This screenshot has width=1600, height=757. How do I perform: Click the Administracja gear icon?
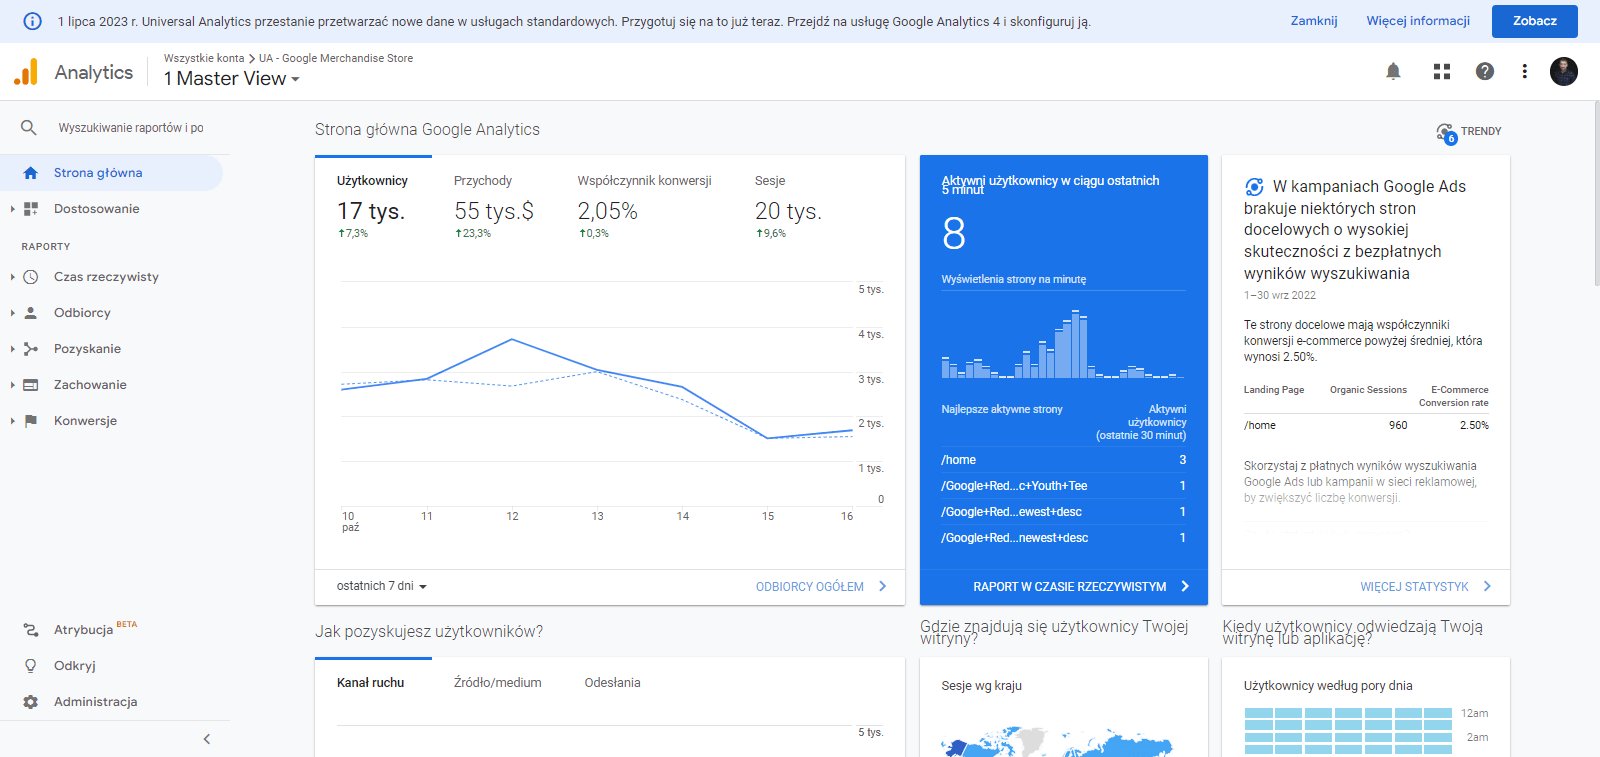pos(31,702)
